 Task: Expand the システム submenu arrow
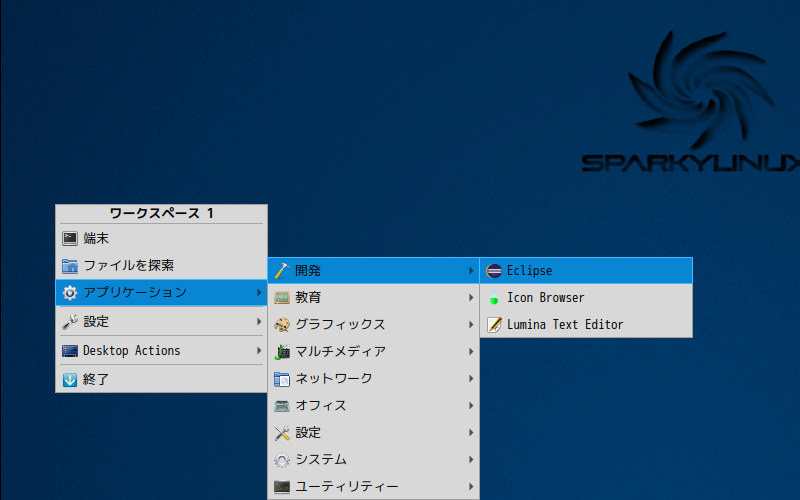point(471,460)
